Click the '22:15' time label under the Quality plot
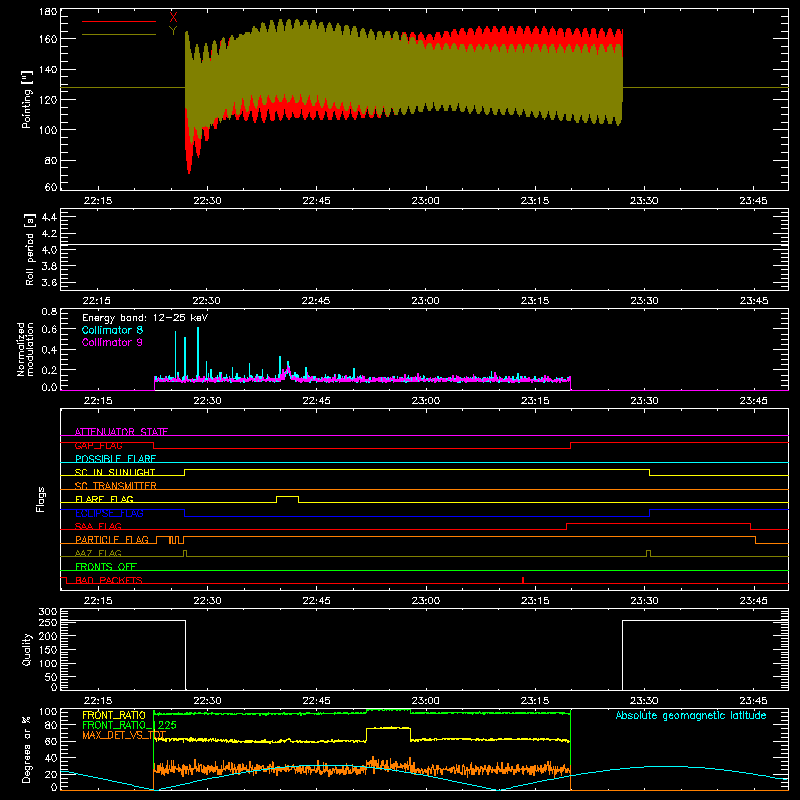The height and width of the screenshot is (800, 800). pyautogui.click(x=97, y=701)
